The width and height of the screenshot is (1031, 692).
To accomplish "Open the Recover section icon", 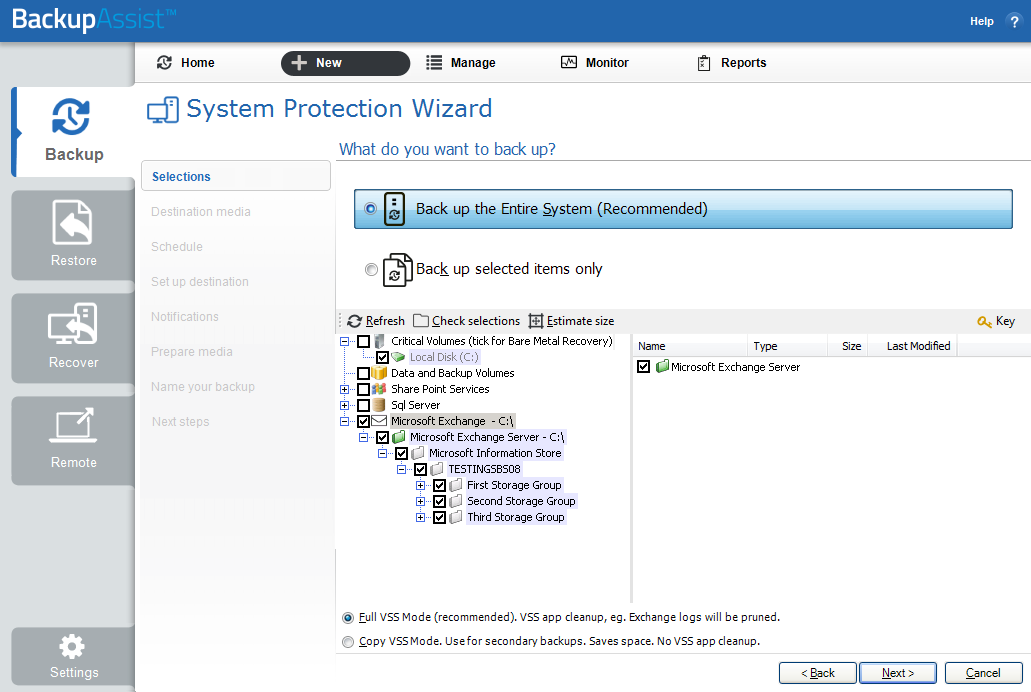I will (72, 323).
